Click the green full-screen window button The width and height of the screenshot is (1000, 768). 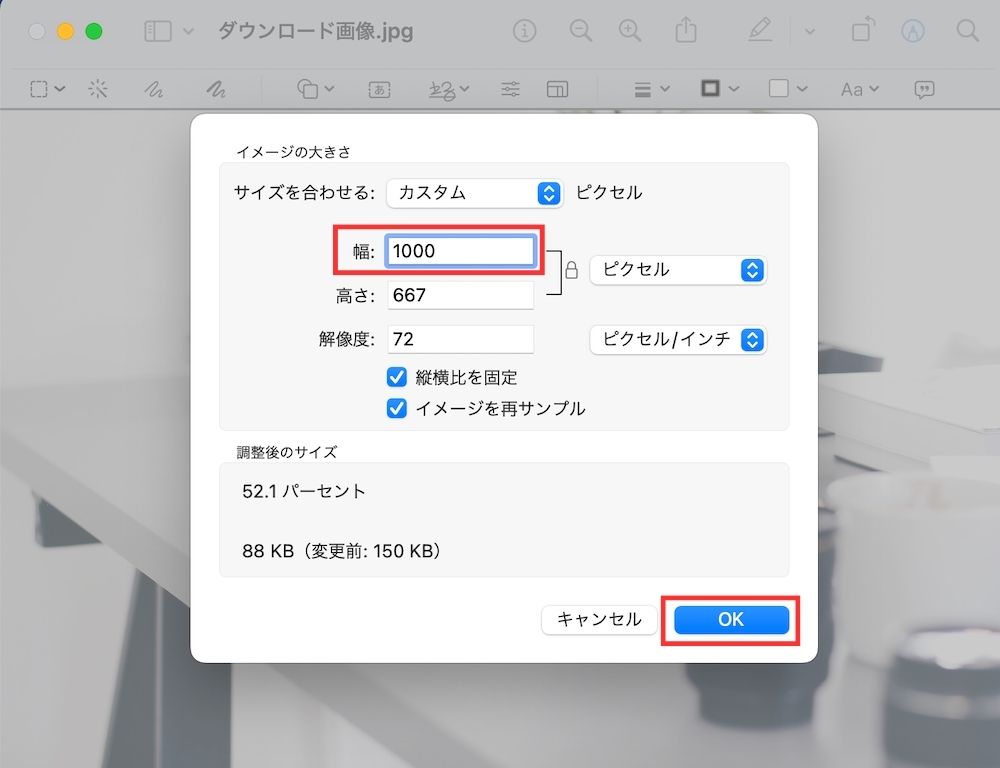(x=94, y=31)
